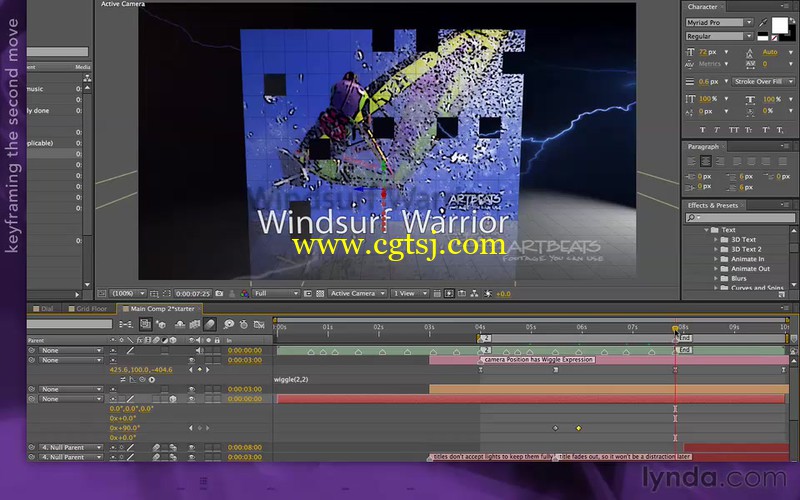Switch to the Dial timeline tab
This screenshot has height=500, width=800.
point(44,309)
